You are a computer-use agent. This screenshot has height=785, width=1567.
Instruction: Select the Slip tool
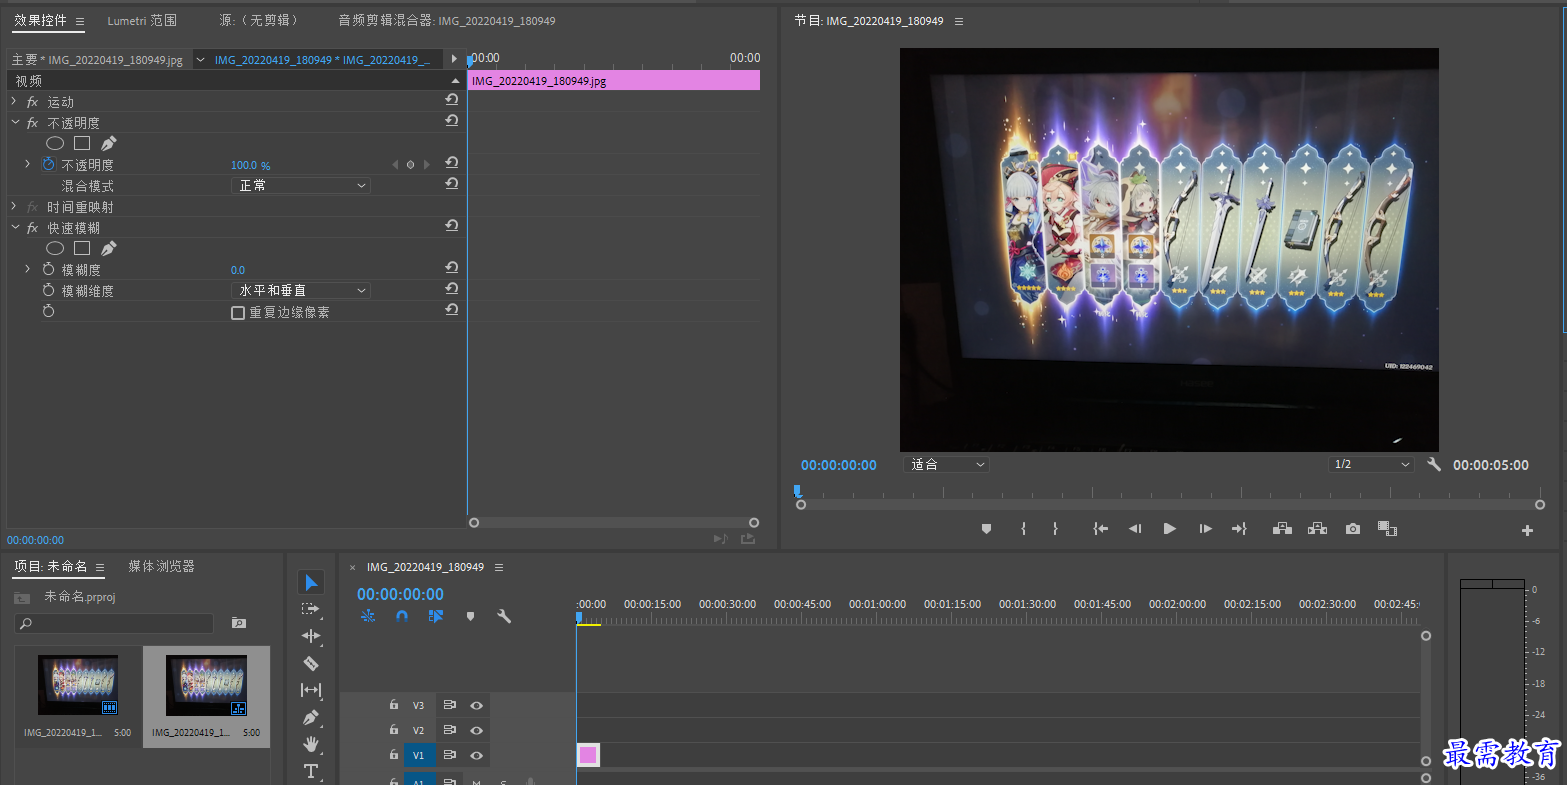[x=311, y=690]
